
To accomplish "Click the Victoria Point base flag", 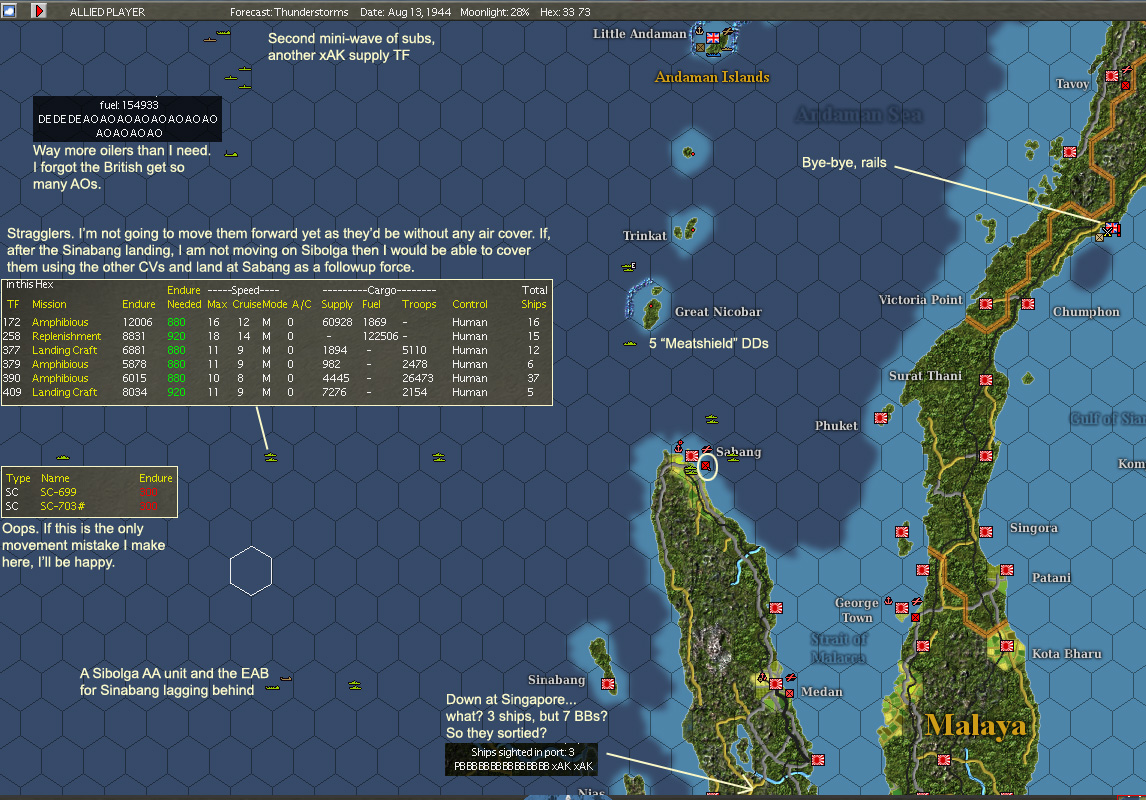I will 985,304.
